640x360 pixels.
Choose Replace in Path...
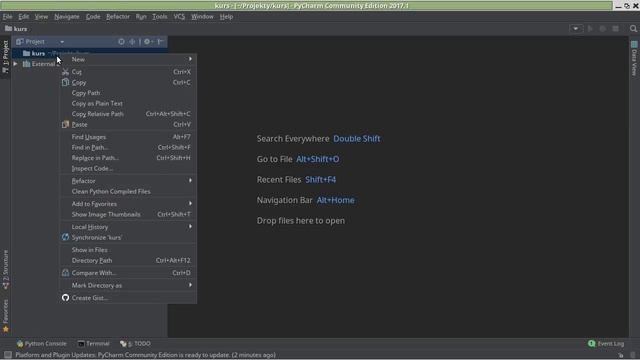click(128, 158)
